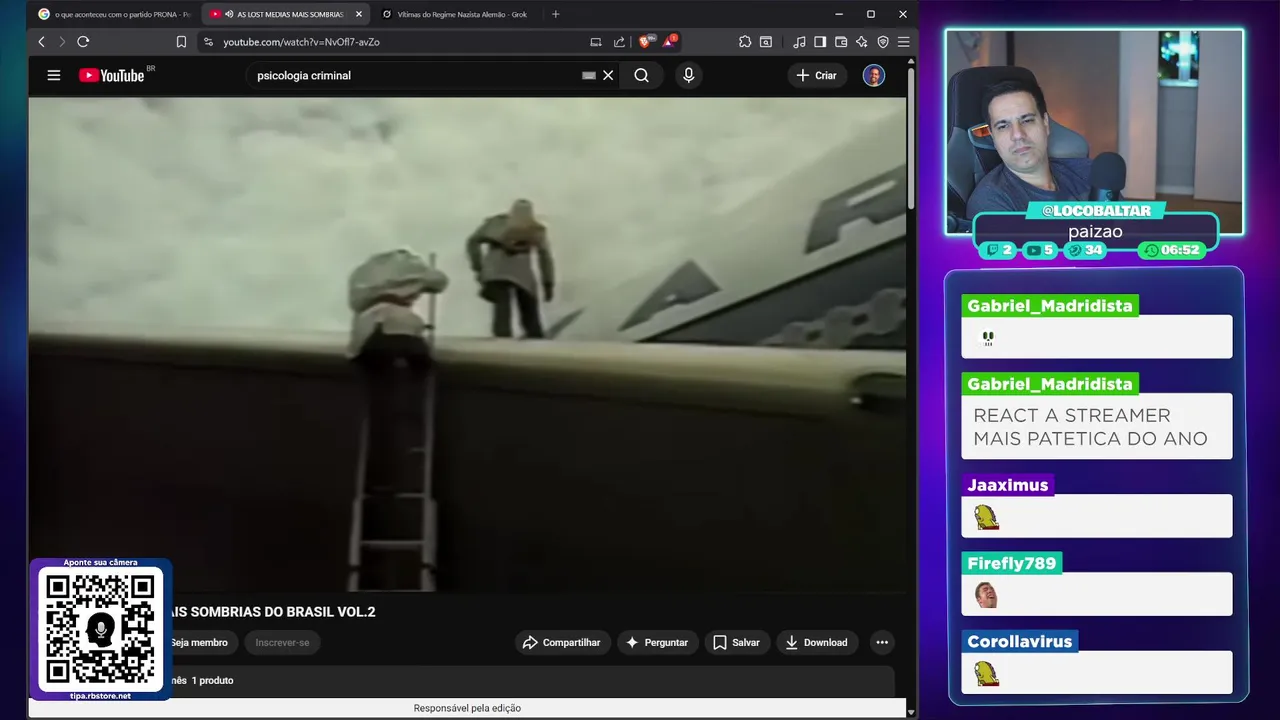Viewport: 1280px width, 720px height.
Task: Click the QR code image overlay
Action: [x=100, y=630]
